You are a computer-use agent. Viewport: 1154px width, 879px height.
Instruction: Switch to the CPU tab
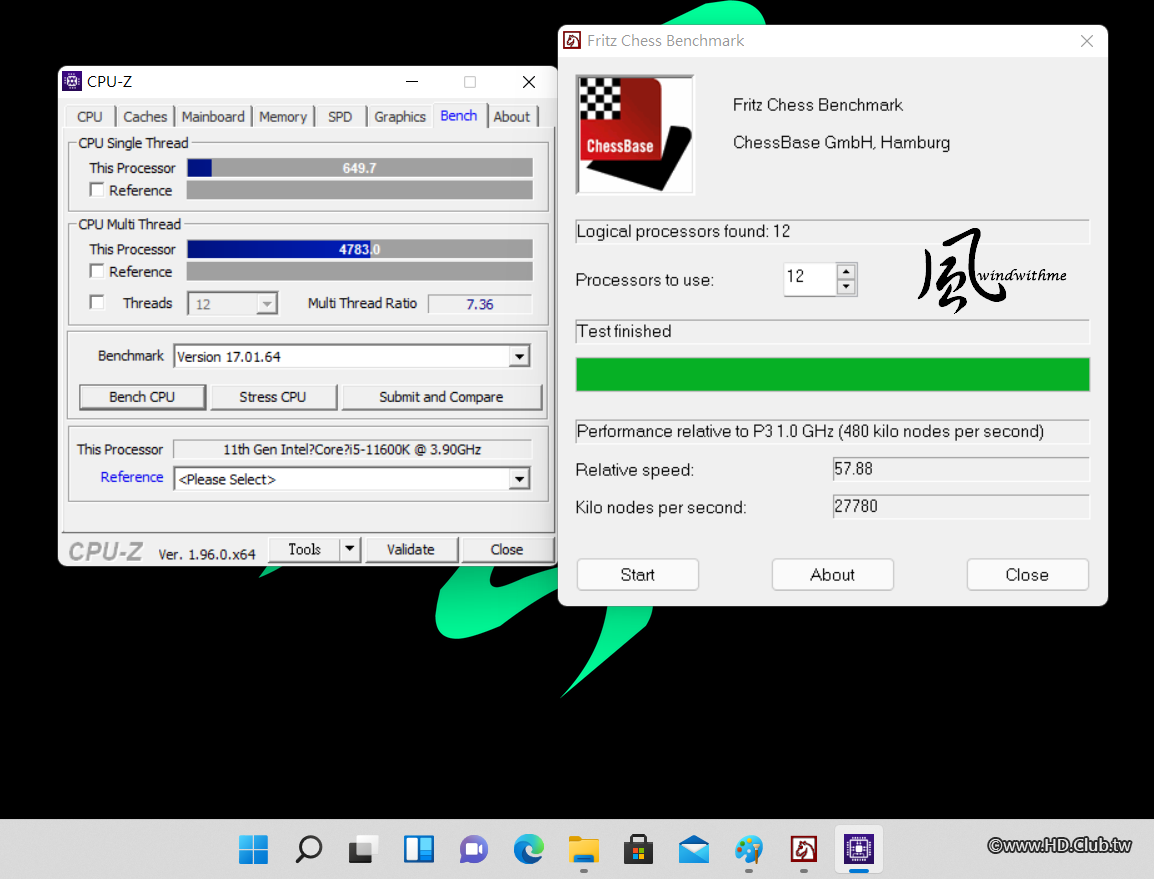[90, 116]
